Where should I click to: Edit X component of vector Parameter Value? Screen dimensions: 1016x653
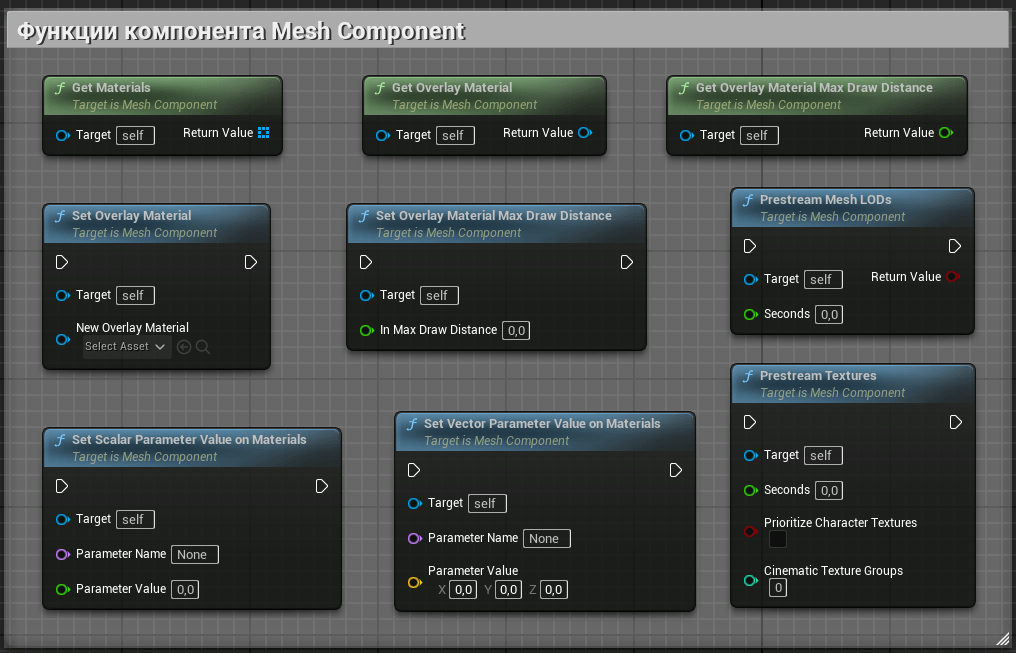[x=463, y=590]
